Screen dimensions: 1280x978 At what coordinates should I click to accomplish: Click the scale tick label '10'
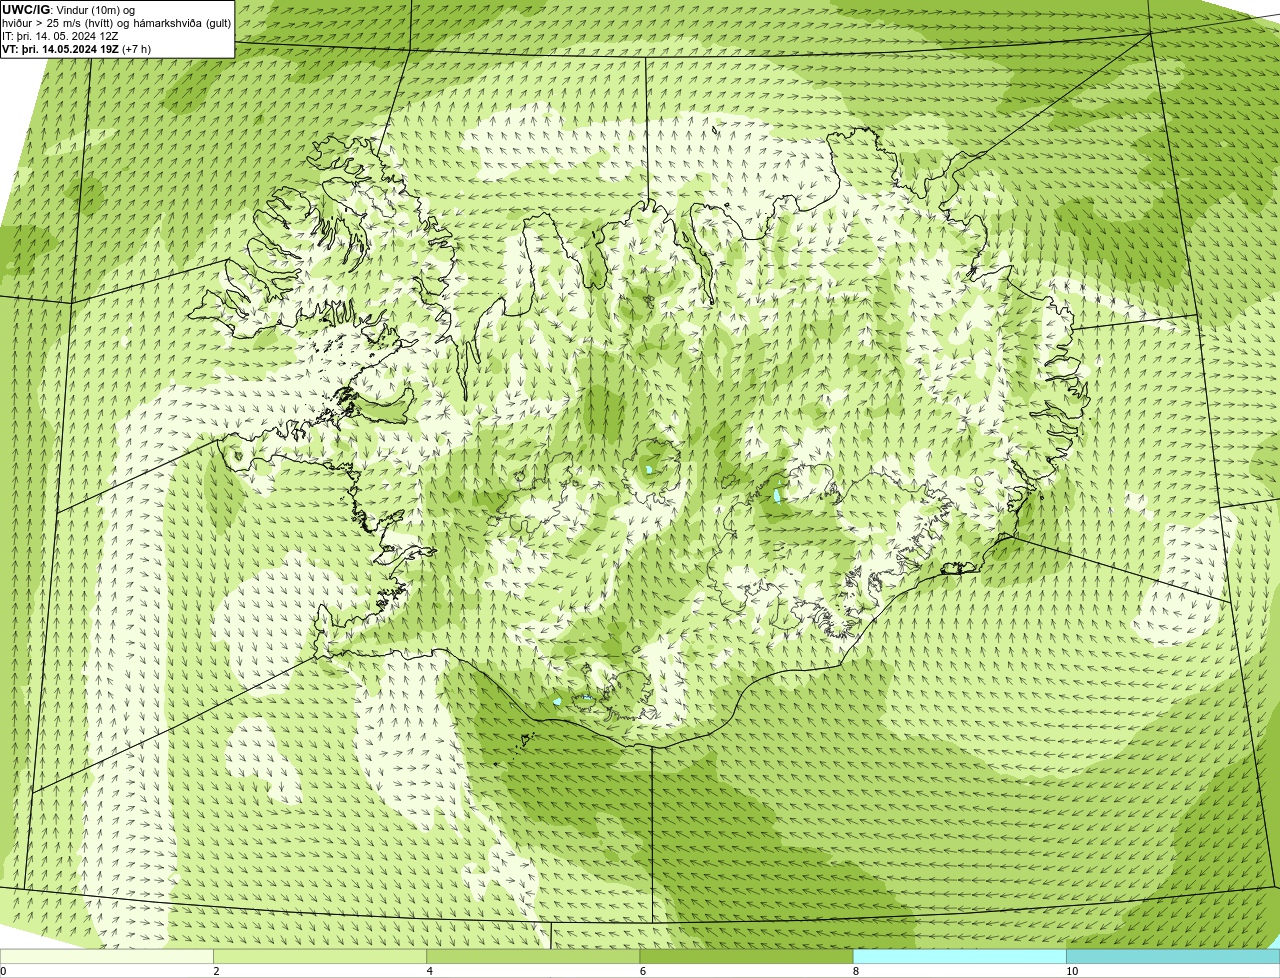(x=1072, y=971)
